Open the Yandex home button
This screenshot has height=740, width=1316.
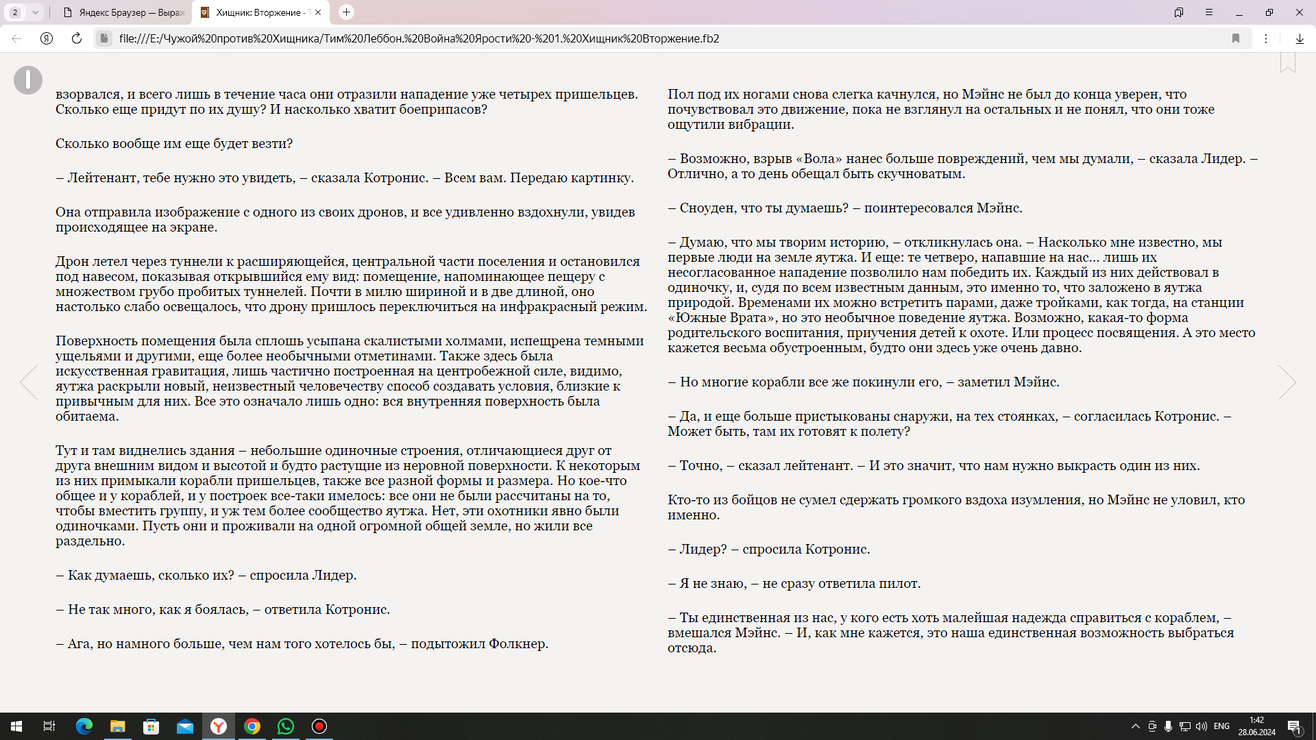coord(46,38)
